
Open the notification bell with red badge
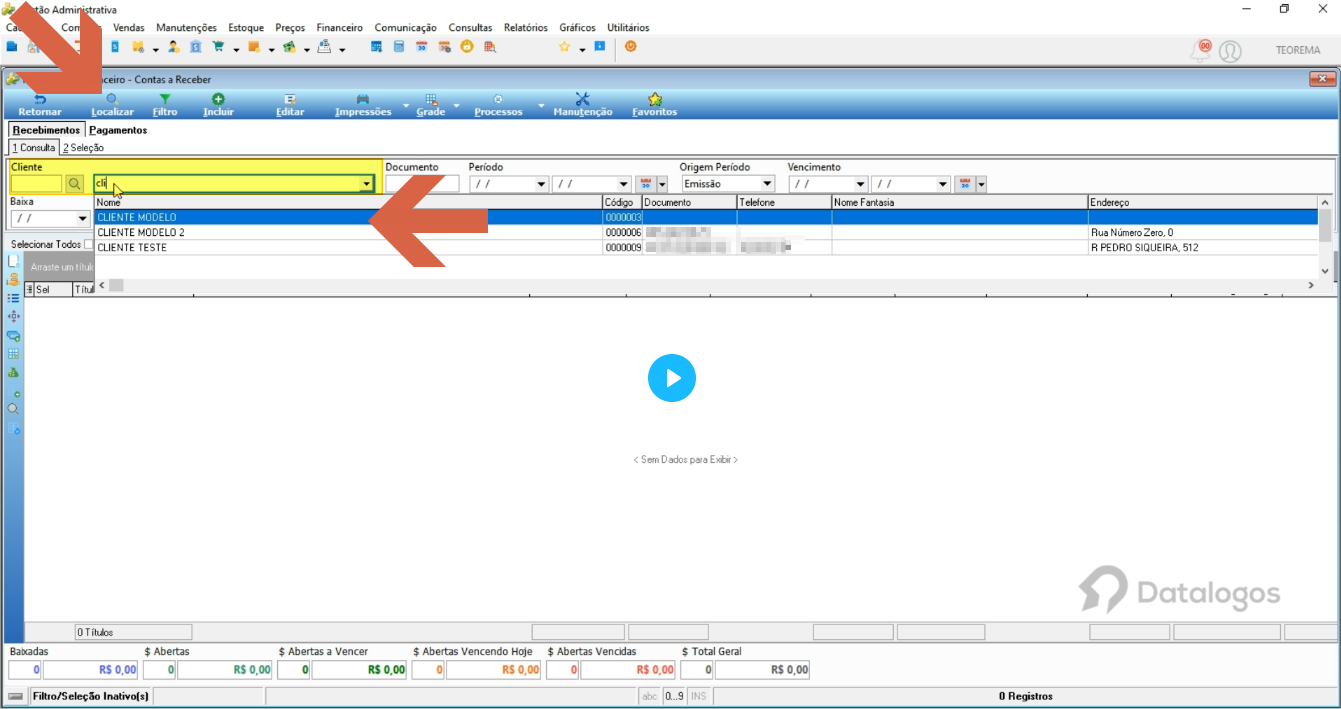click(1201, 50)
